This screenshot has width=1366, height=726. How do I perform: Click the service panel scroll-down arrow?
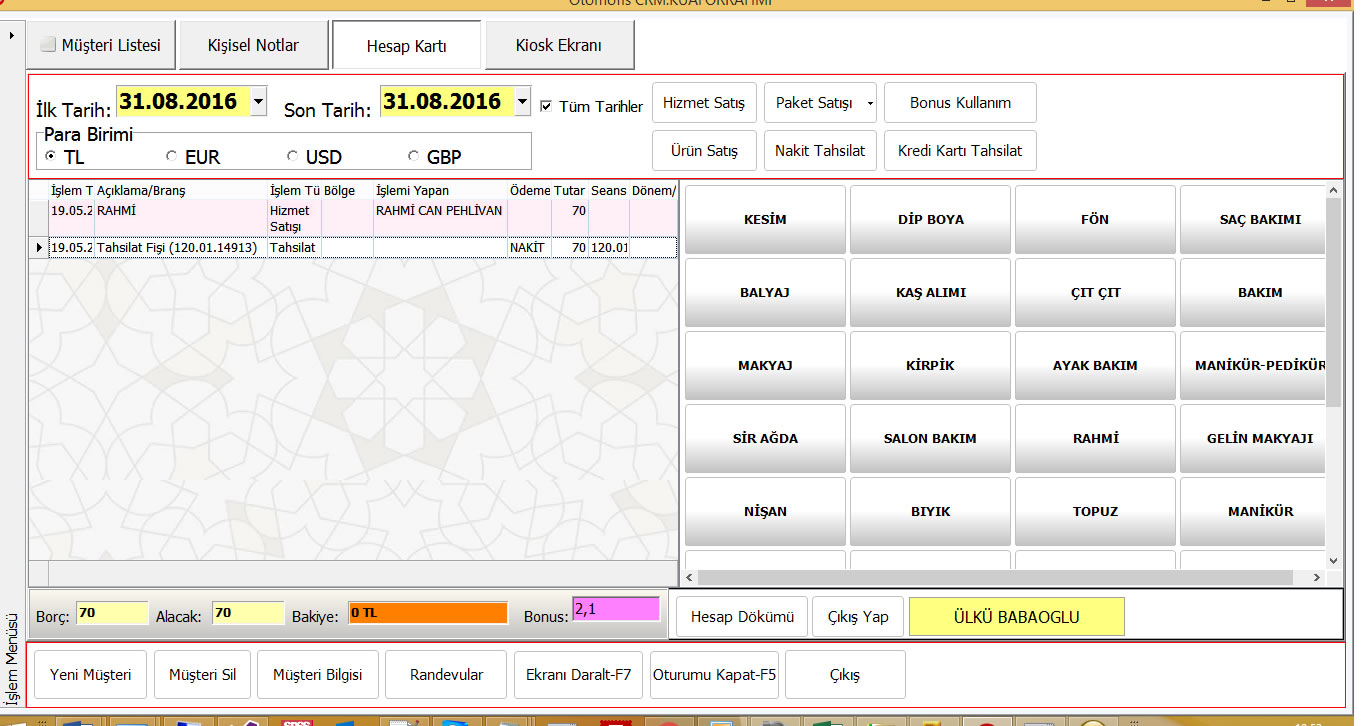(1334, 561)
